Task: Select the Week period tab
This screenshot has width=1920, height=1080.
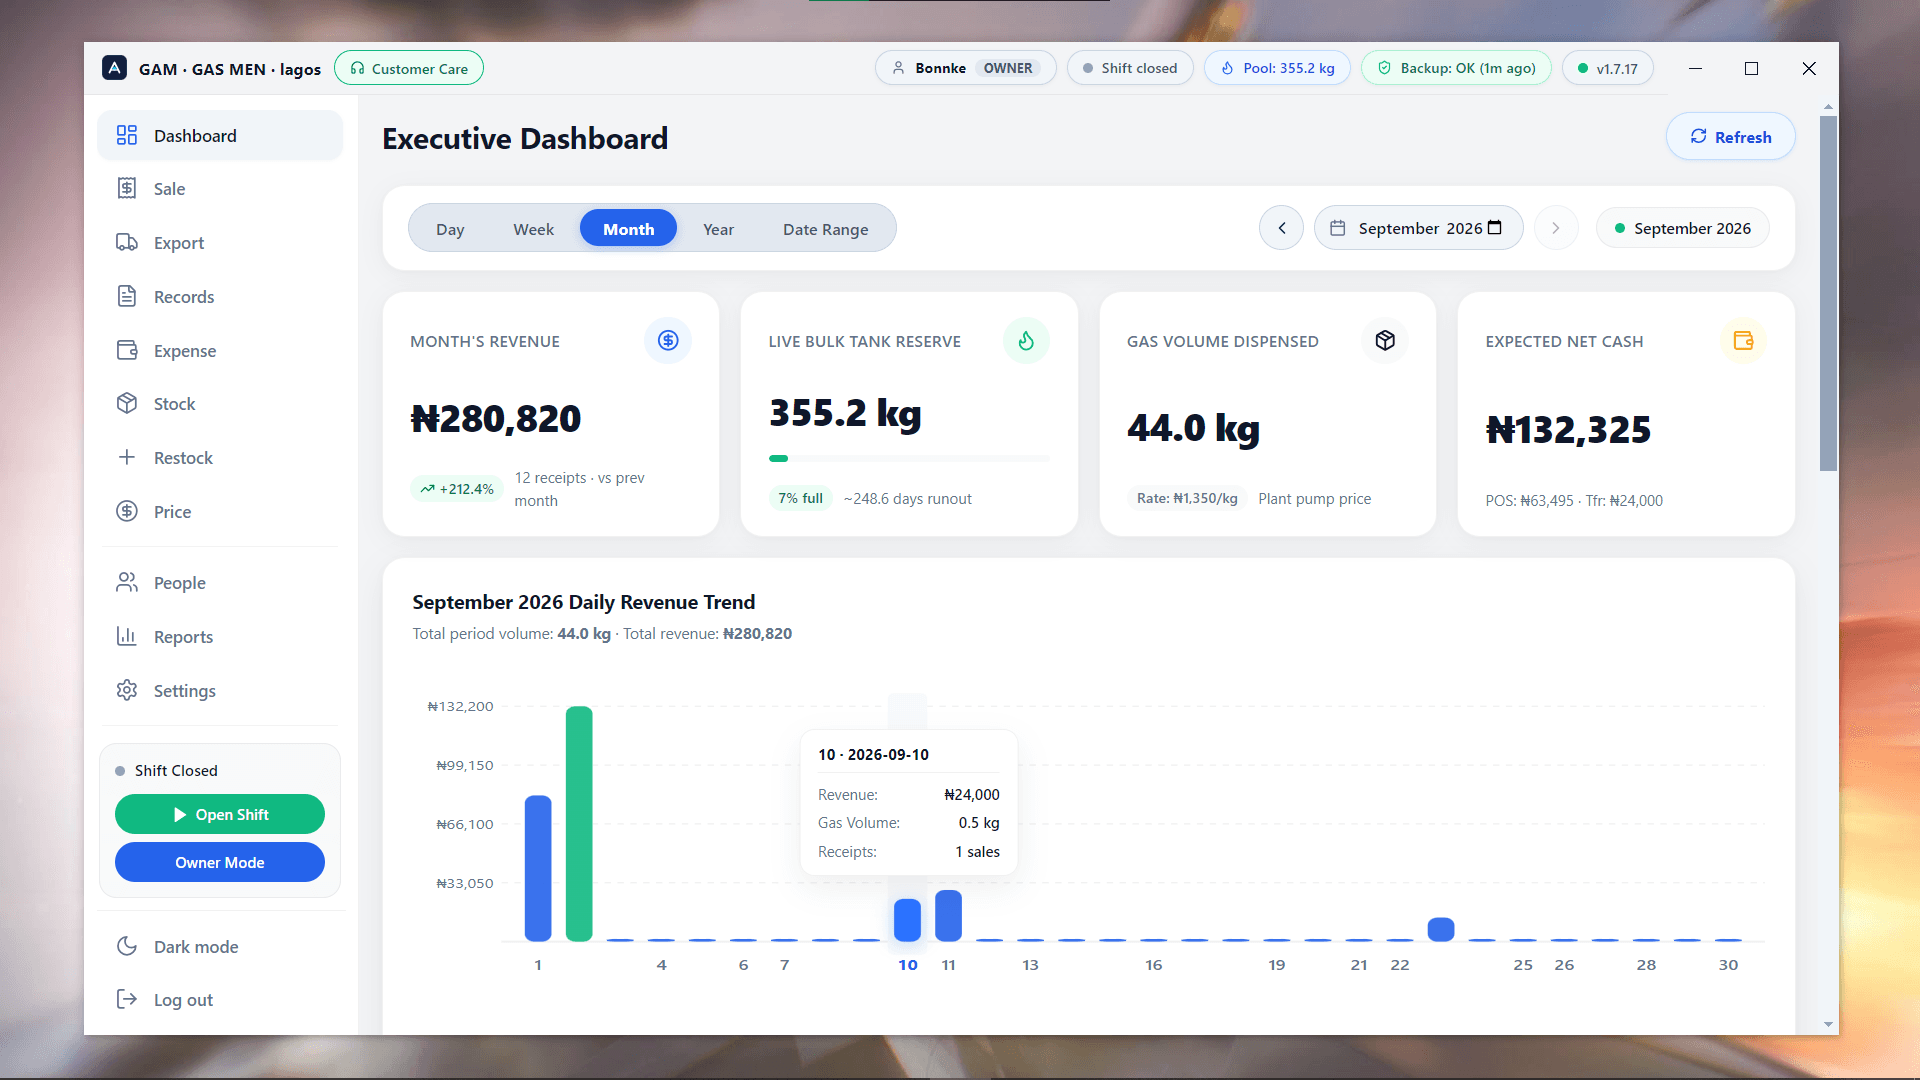Action: (x=533, y=229)
